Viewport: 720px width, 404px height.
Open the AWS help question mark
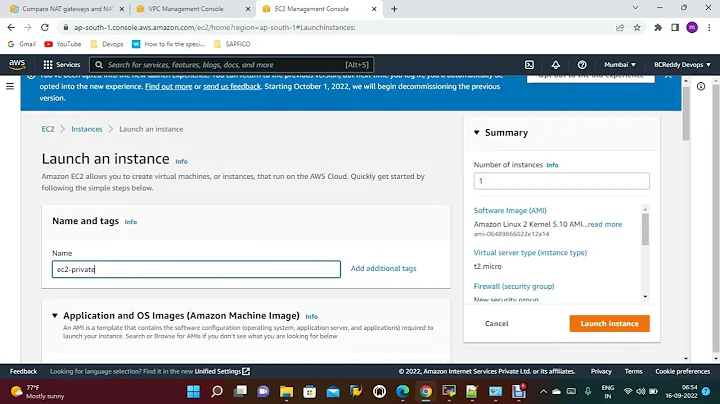pos(582,65)
